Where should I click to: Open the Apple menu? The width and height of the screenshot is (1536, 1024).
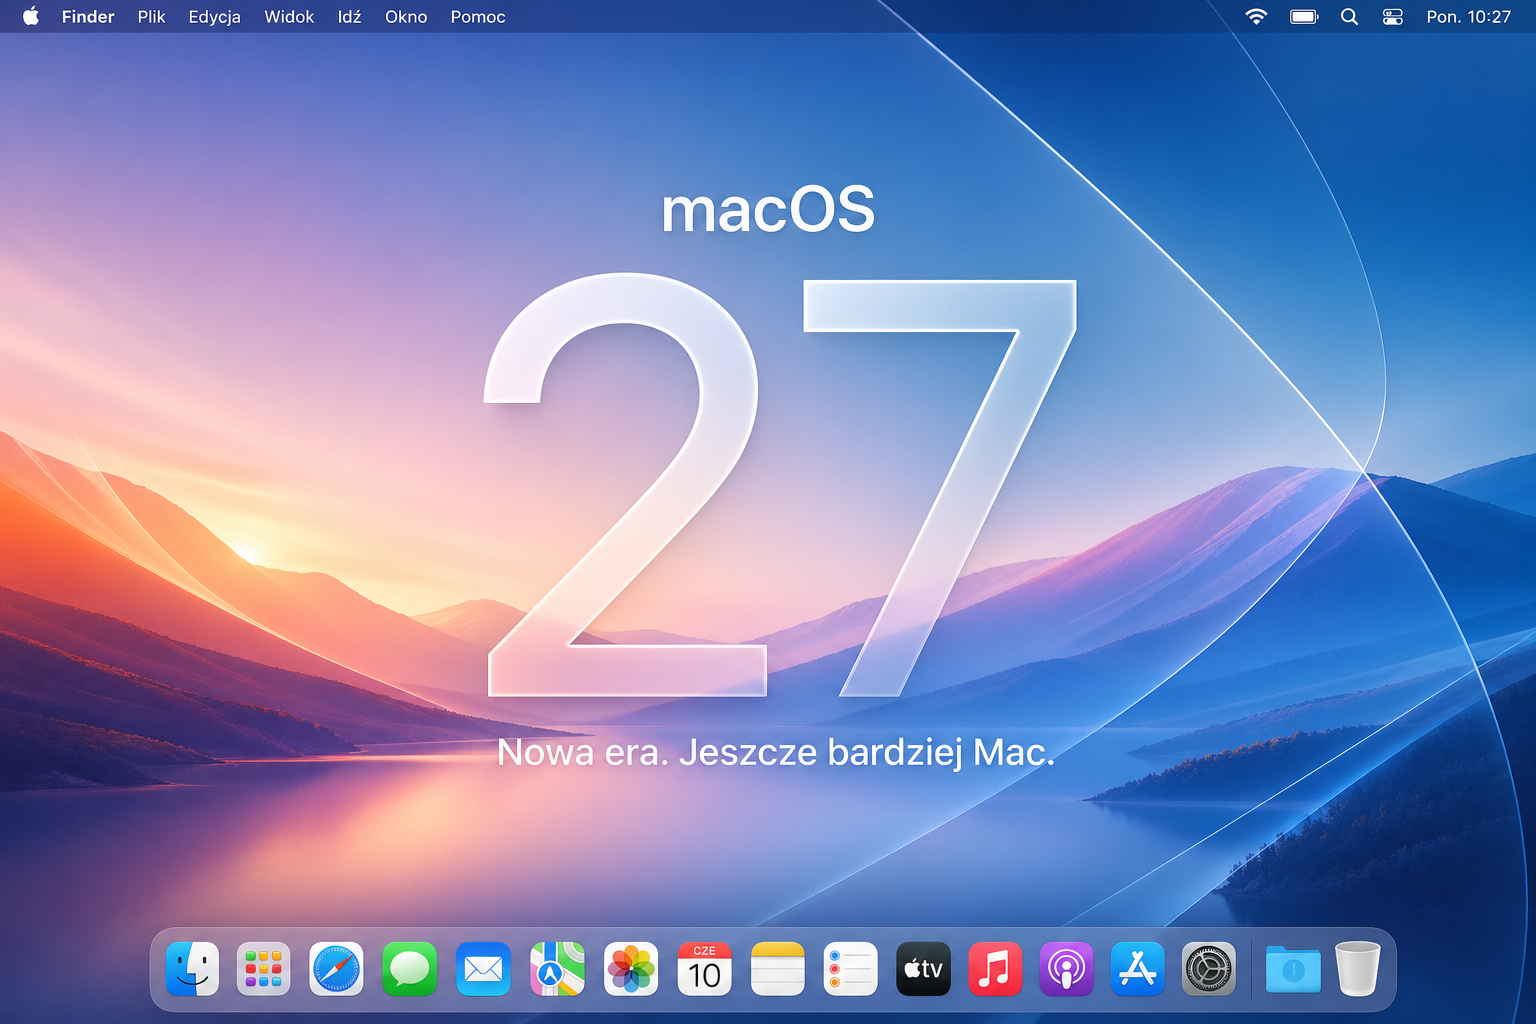point(31,16)
